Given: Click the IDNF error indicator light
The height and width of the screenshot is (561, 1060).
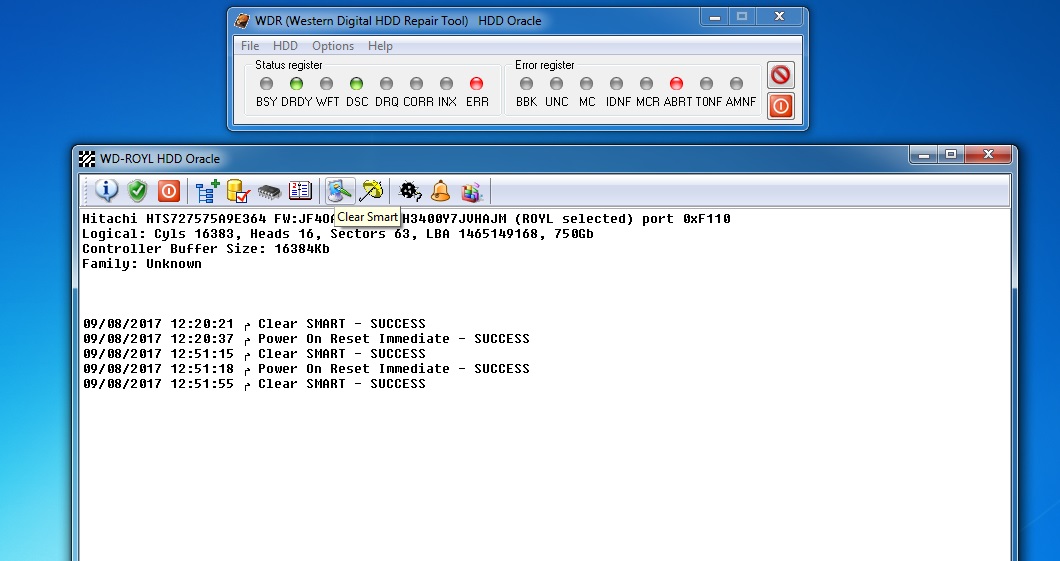Looking at the screenshot, I should pos(617,84).
